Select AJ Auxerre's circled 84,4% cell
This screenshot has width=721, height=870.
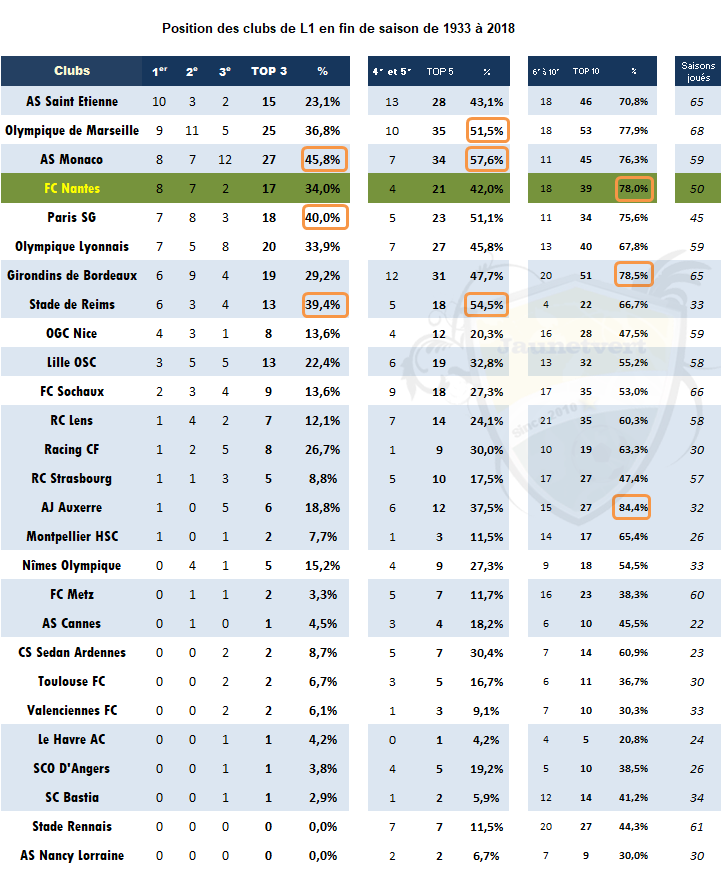632,507
